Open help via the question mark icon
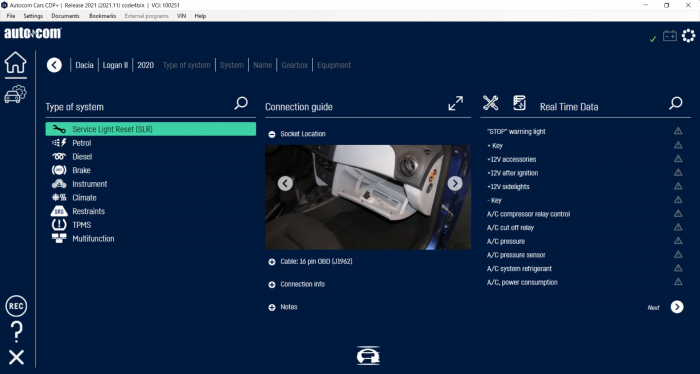700x374 pixels. coord(16,332)
